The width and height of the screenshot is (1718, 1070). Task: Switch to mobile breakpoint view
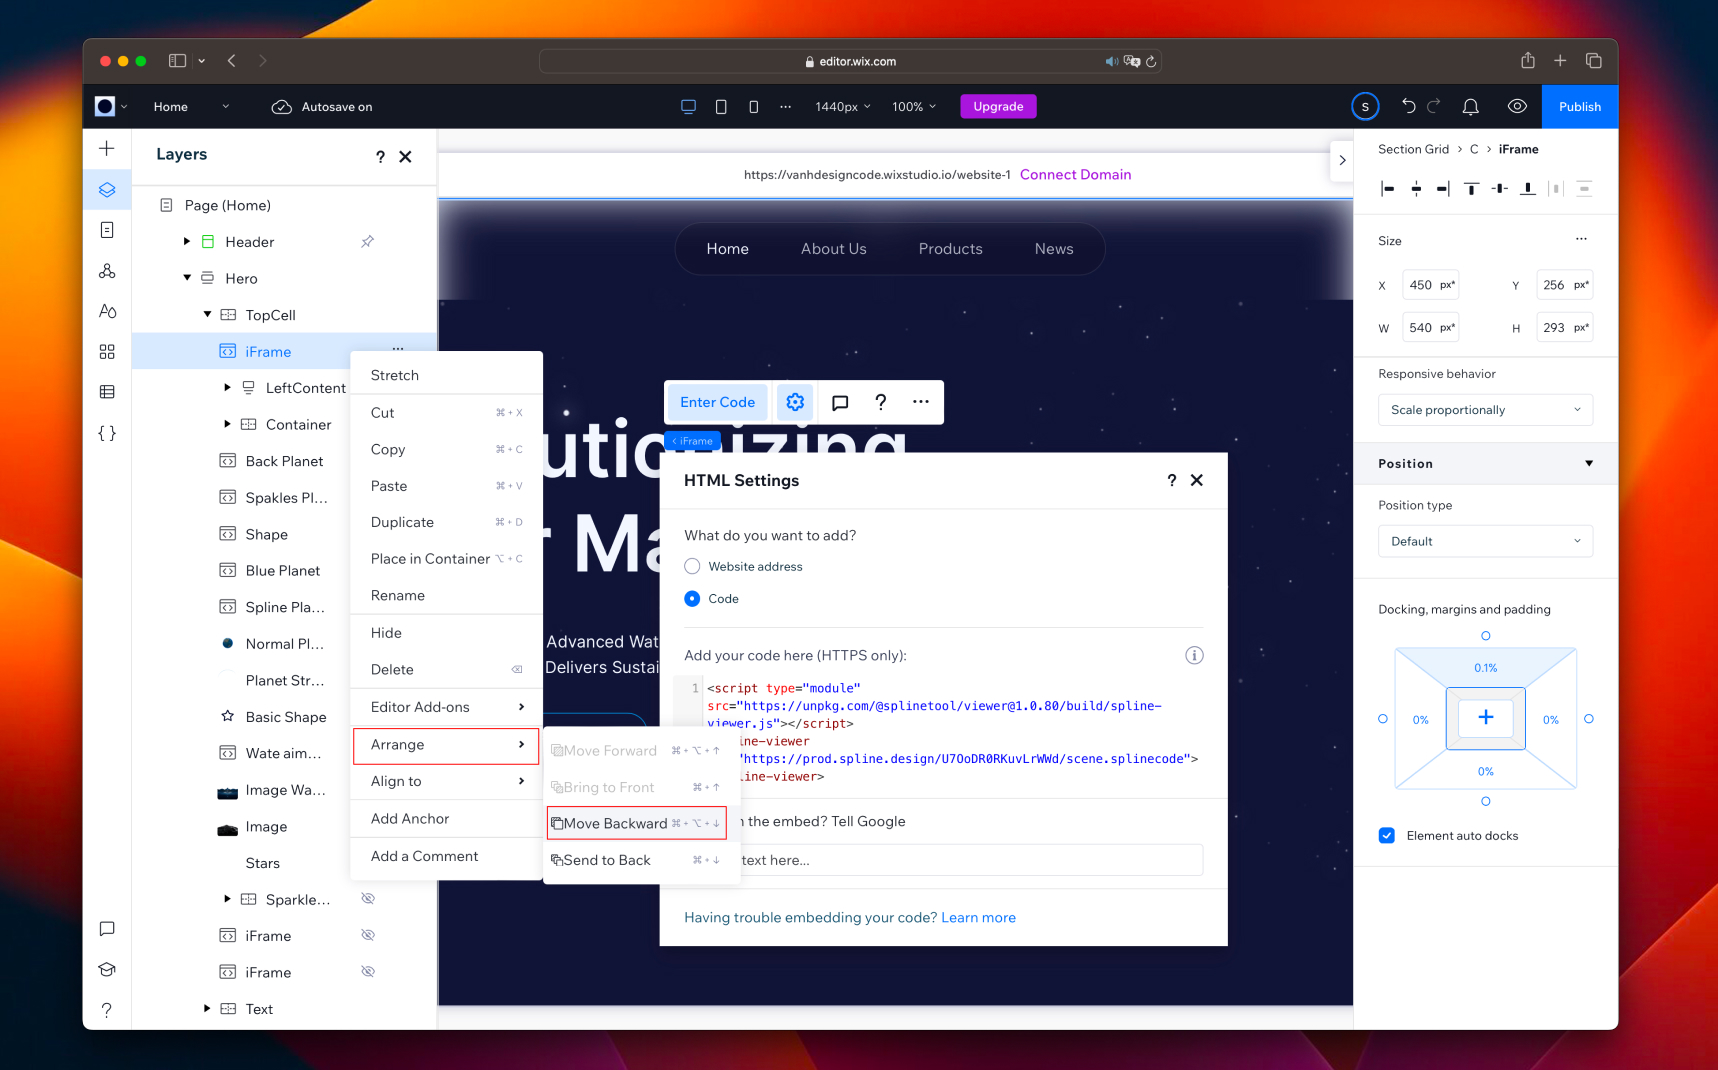754,107
